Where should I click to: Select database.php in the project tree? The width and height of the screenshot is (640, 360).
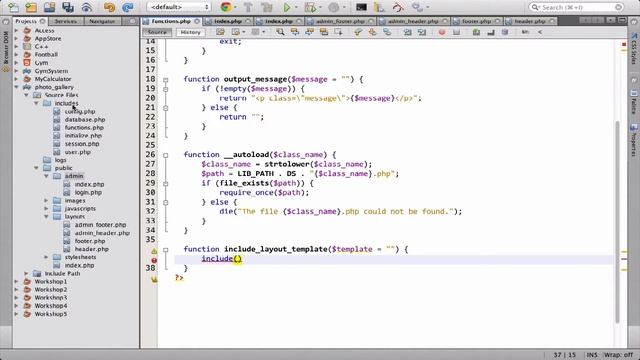[85, 120]
